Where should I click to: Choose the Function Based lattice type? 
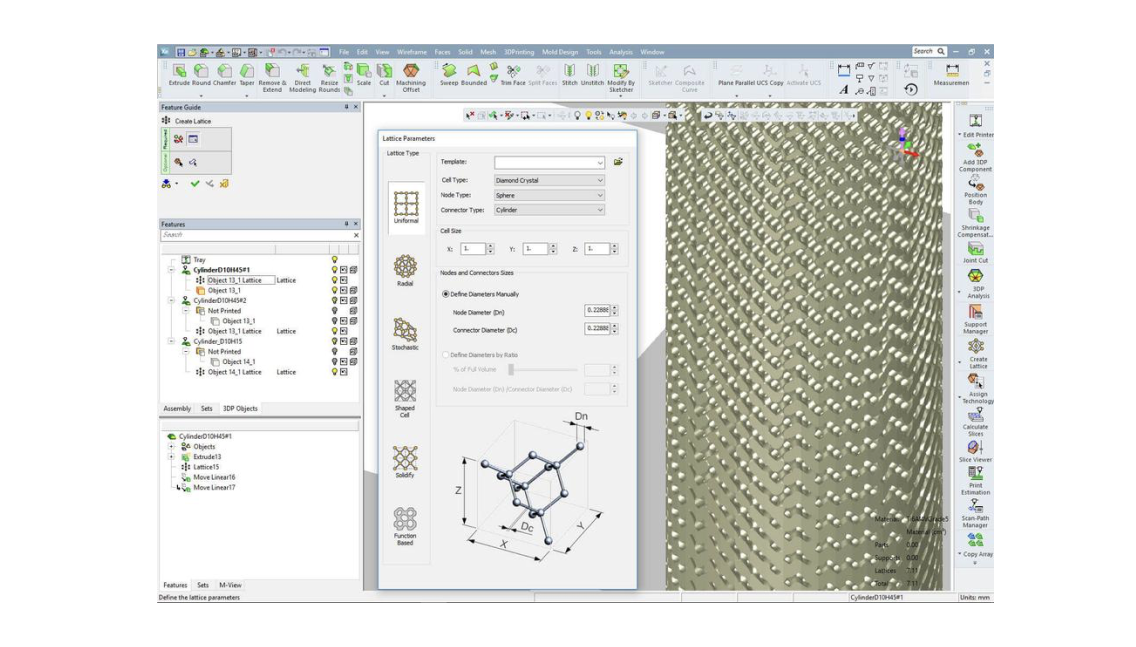(405, 527)
